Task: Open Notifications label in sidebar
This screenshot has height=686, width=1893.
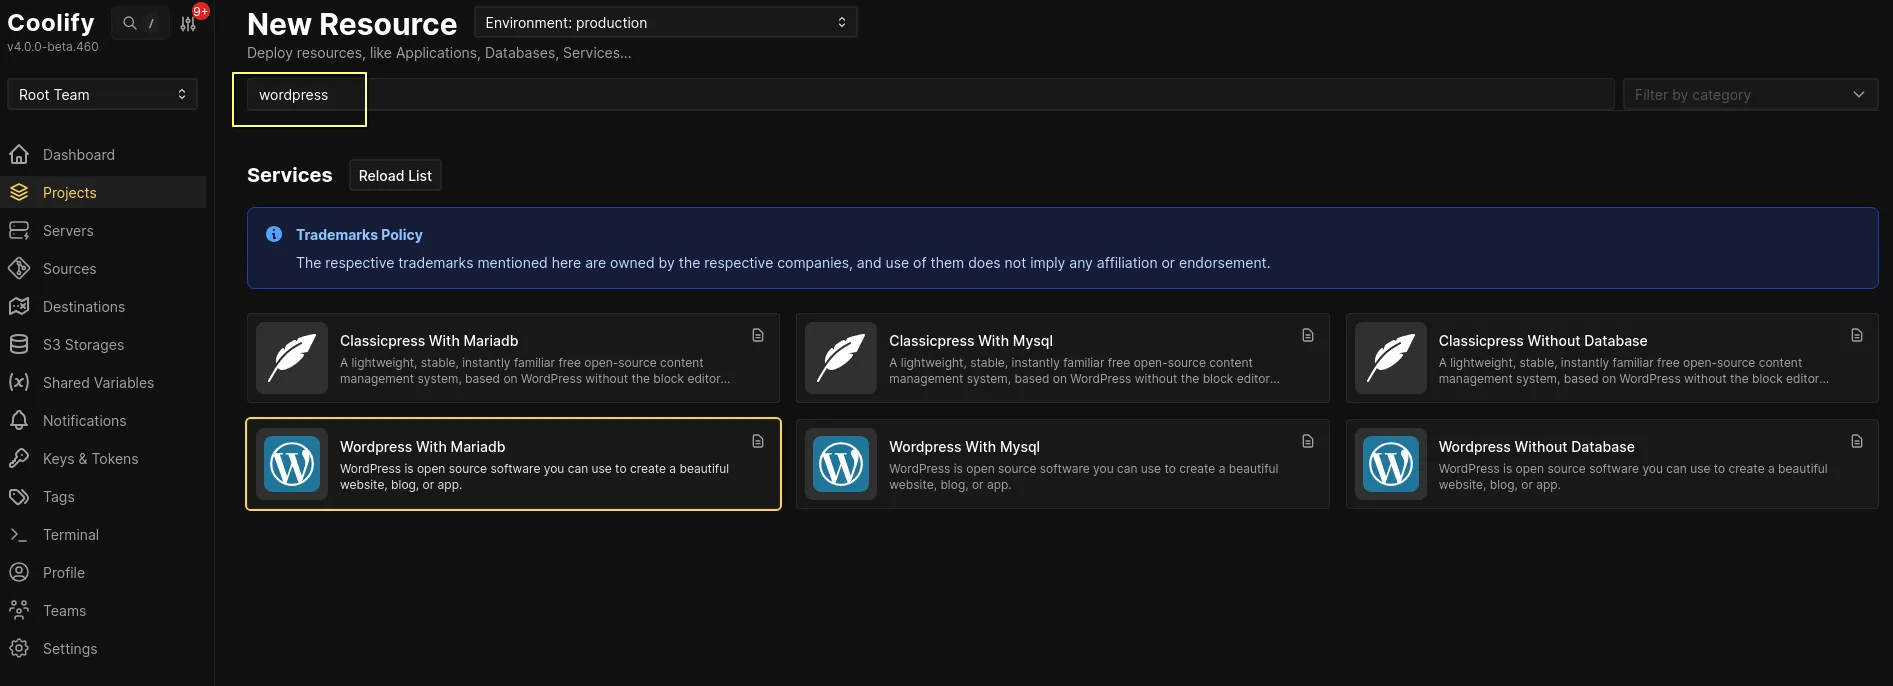Action: click(85, 421)
